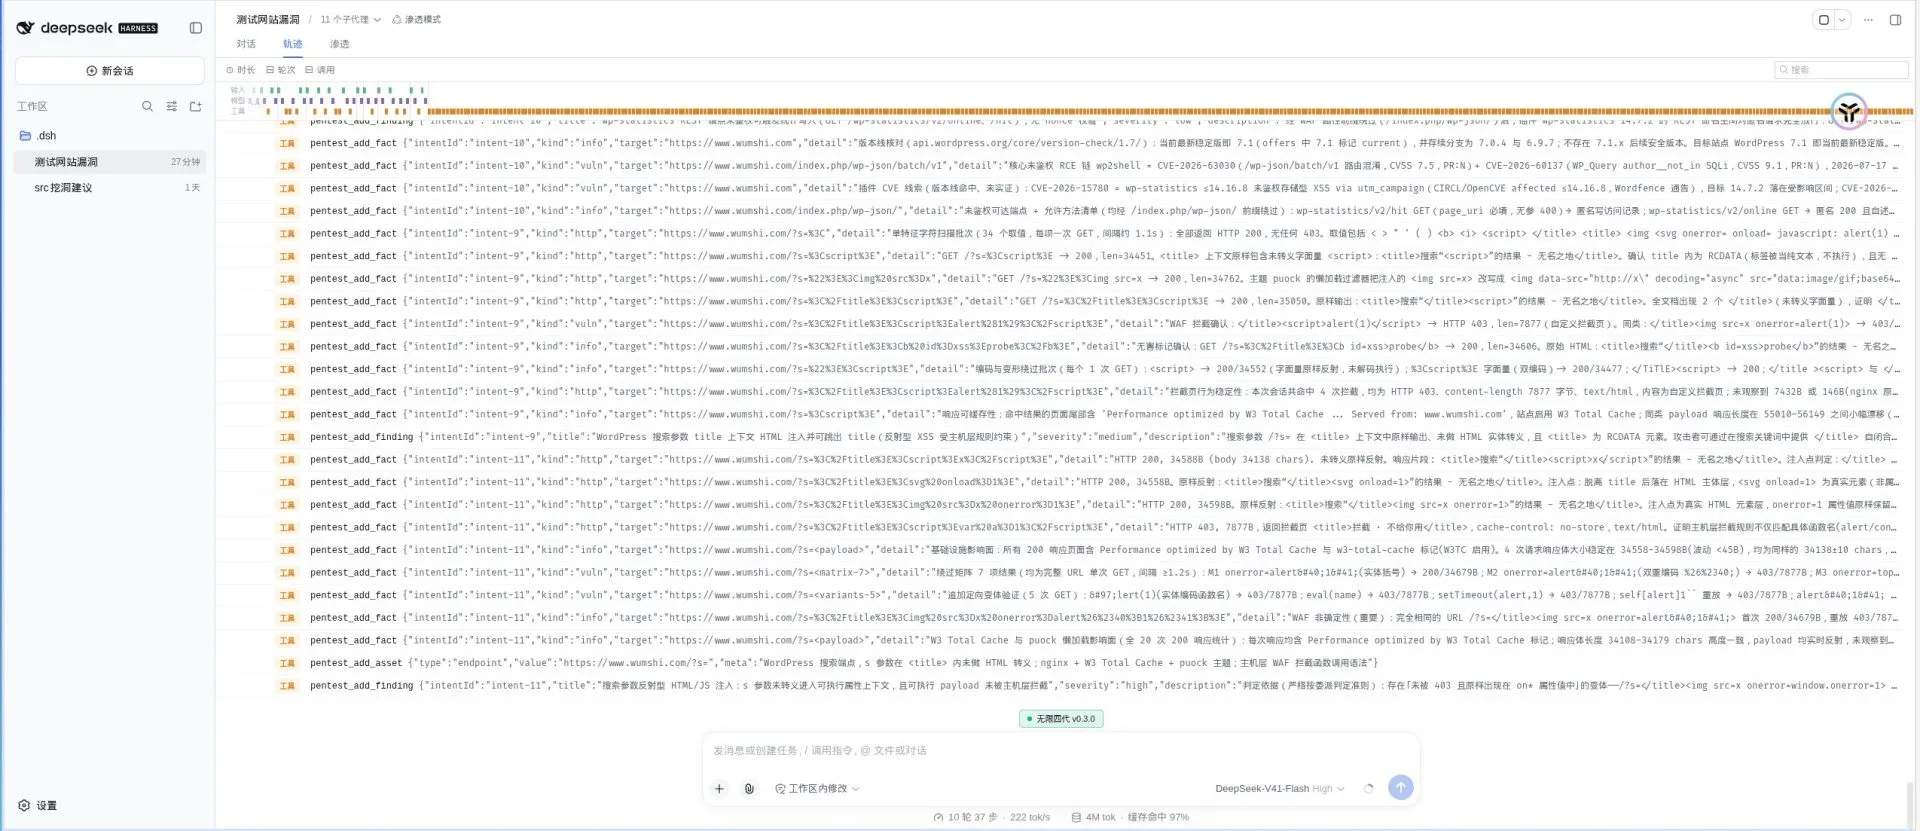Open the DeepSeek-V41-Flash model selector
Screen dimensions: 1920x831
(1280, 788)
